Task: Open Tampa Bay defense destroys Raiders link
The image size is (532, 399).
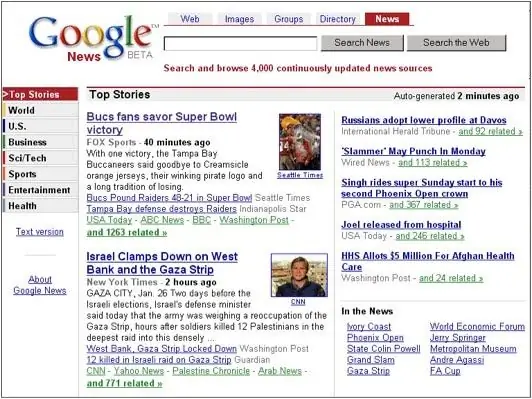Action: click(x=162, y=209)
